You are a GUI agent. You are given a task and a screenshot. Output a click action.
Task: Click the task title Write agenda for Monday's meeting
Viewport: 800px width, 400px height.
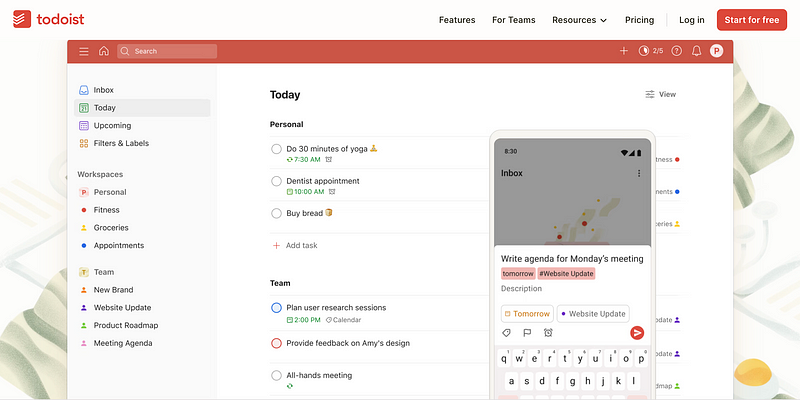coord(572,259)
